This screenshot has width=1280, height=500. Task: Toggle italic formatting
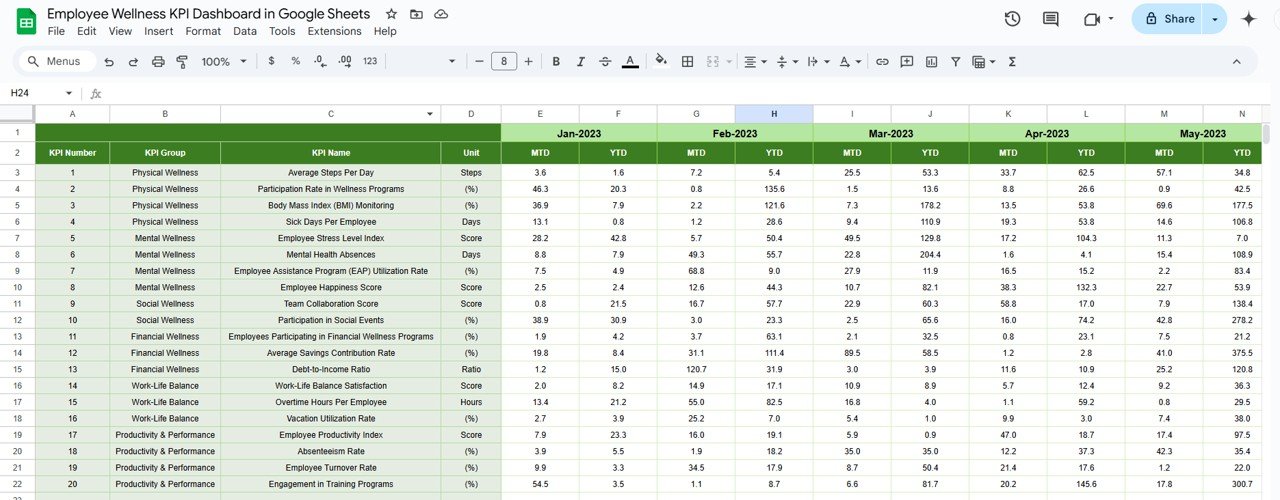(581, 62)
